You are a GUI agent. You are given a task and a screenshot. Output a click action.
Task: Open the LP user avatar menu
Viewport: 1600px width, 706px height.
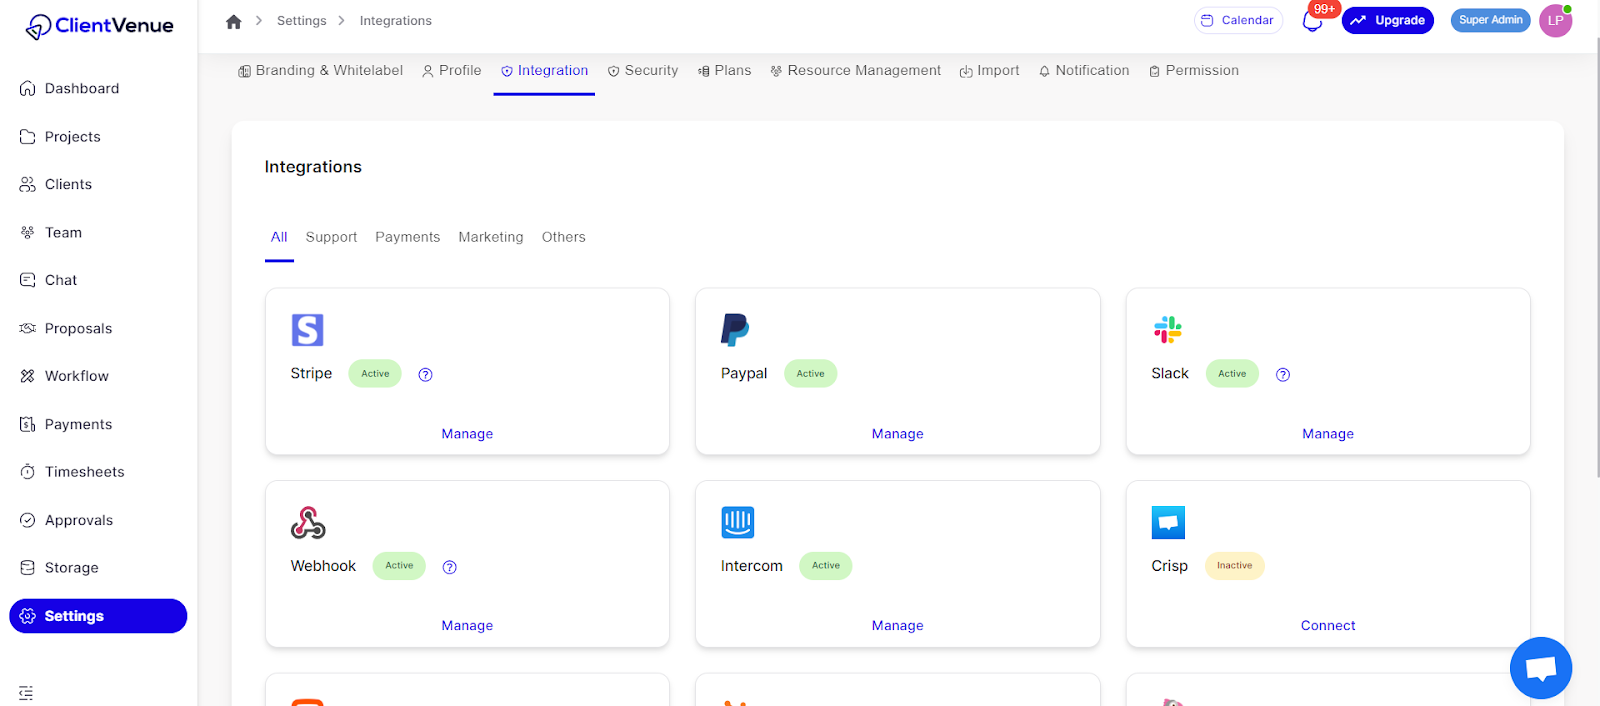[x=1555, y=21]
